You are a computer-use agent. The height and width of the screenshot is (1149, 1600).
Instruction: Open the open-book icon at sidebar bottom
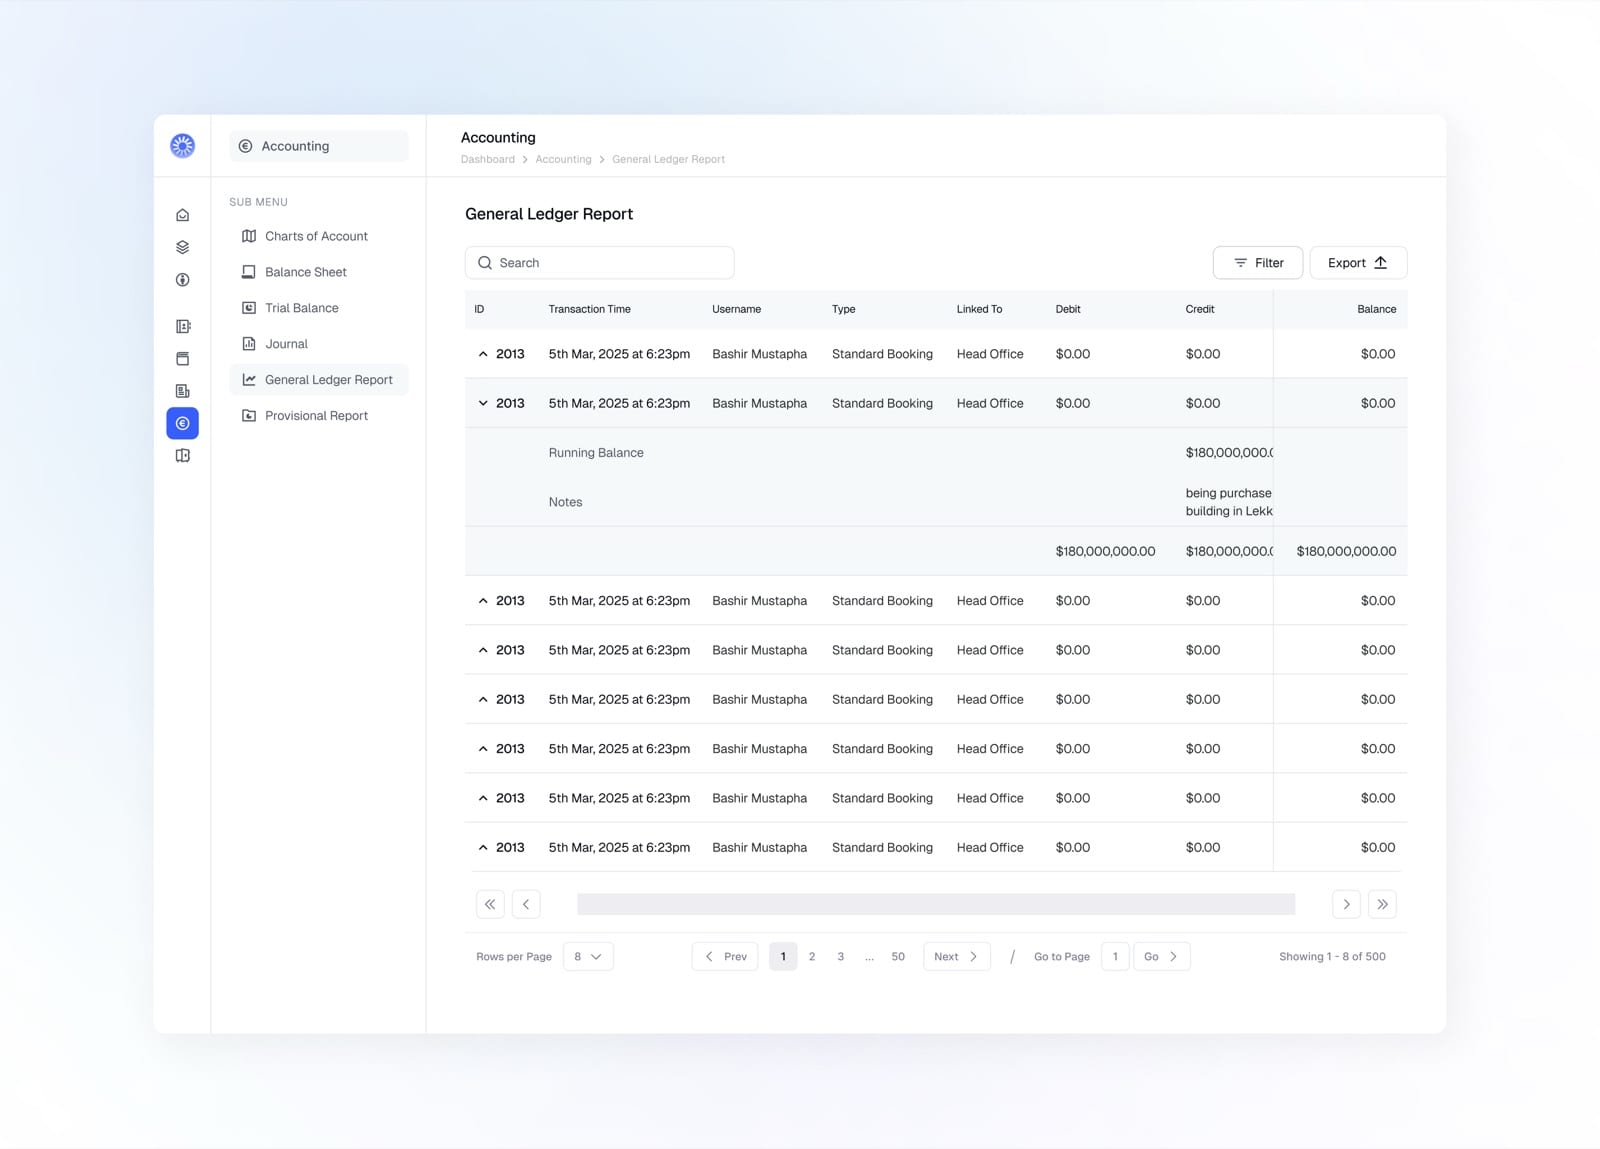(x=182, y=456)
